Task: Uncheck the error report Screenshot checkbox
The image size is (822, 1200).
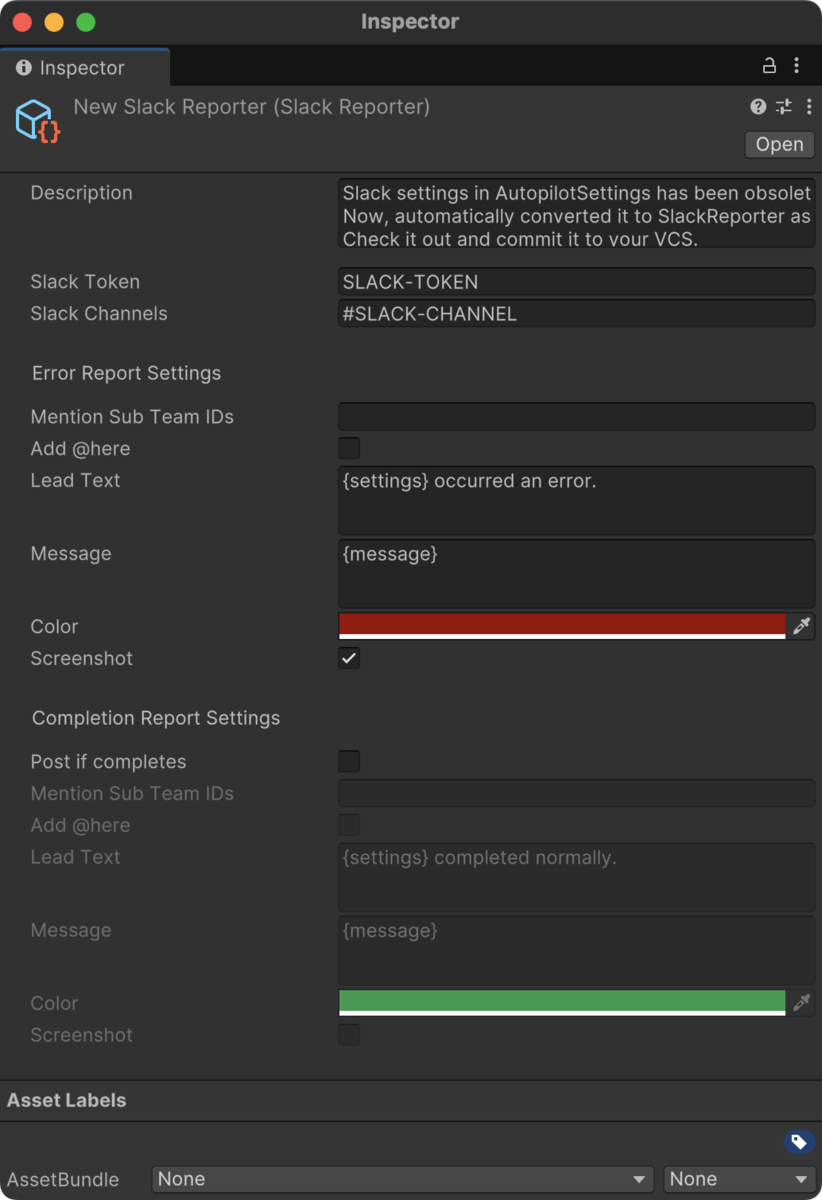Action: (349, 659)
